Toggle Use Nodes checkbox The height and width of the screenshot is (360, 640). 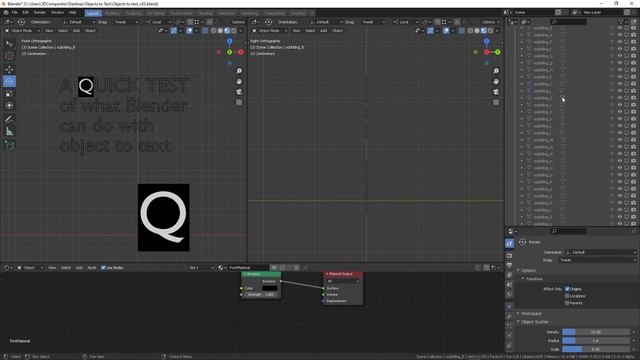103,268
